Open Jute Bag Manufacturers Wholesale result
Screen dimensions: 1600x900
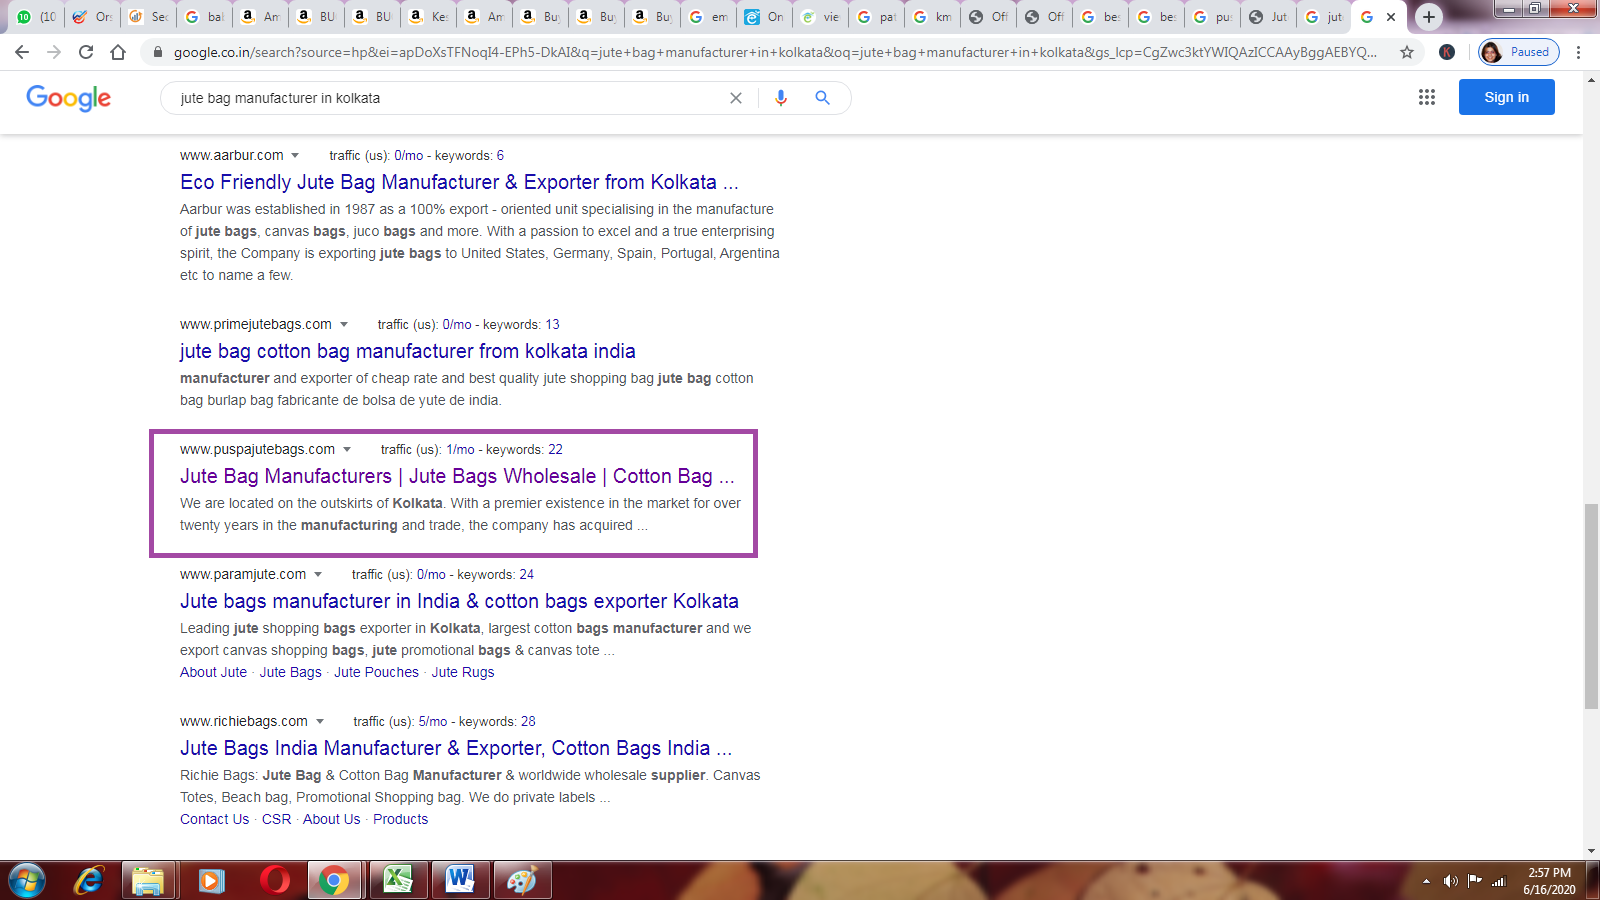(x=457, y=476)
